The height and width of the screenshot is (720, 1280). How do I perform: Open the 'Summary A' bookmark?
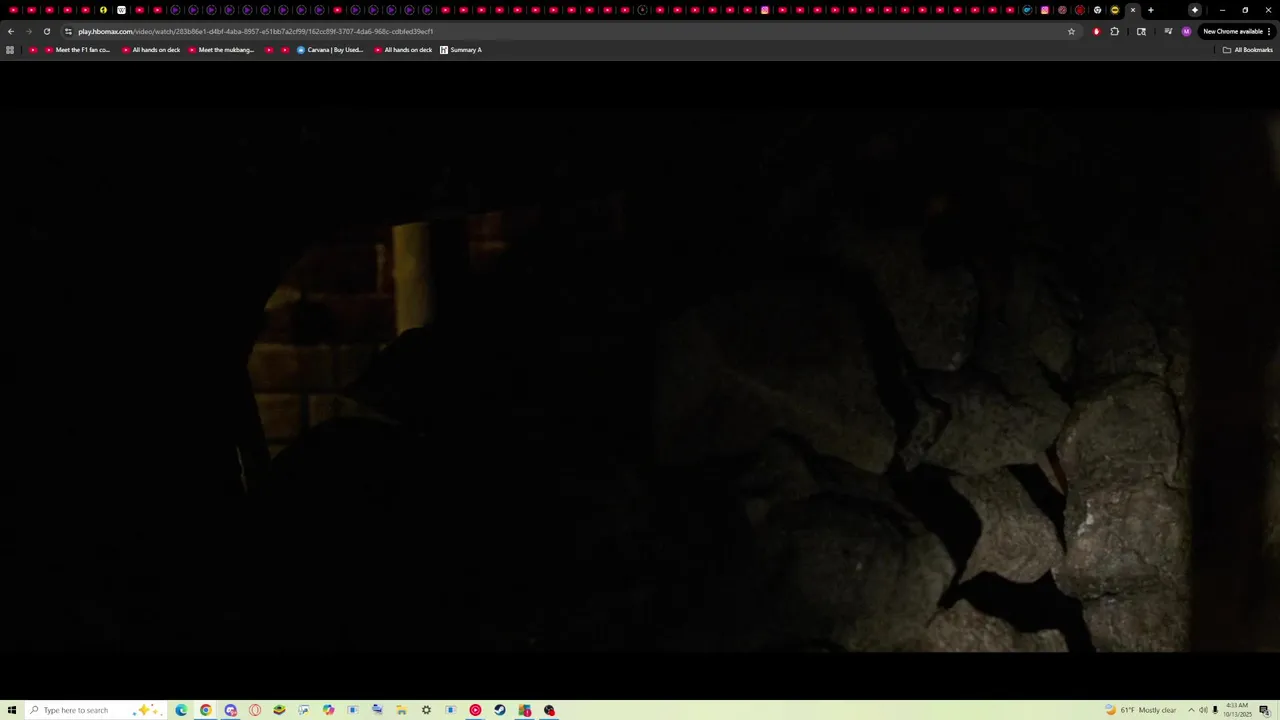coord(460,50)
